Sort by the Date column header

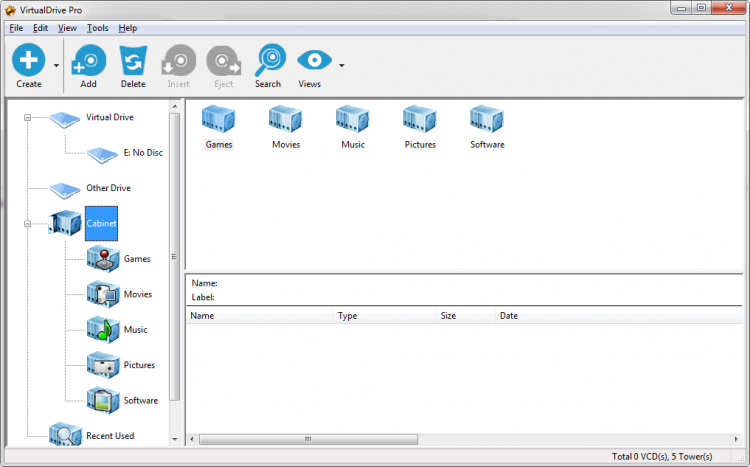tap(618, 316)
